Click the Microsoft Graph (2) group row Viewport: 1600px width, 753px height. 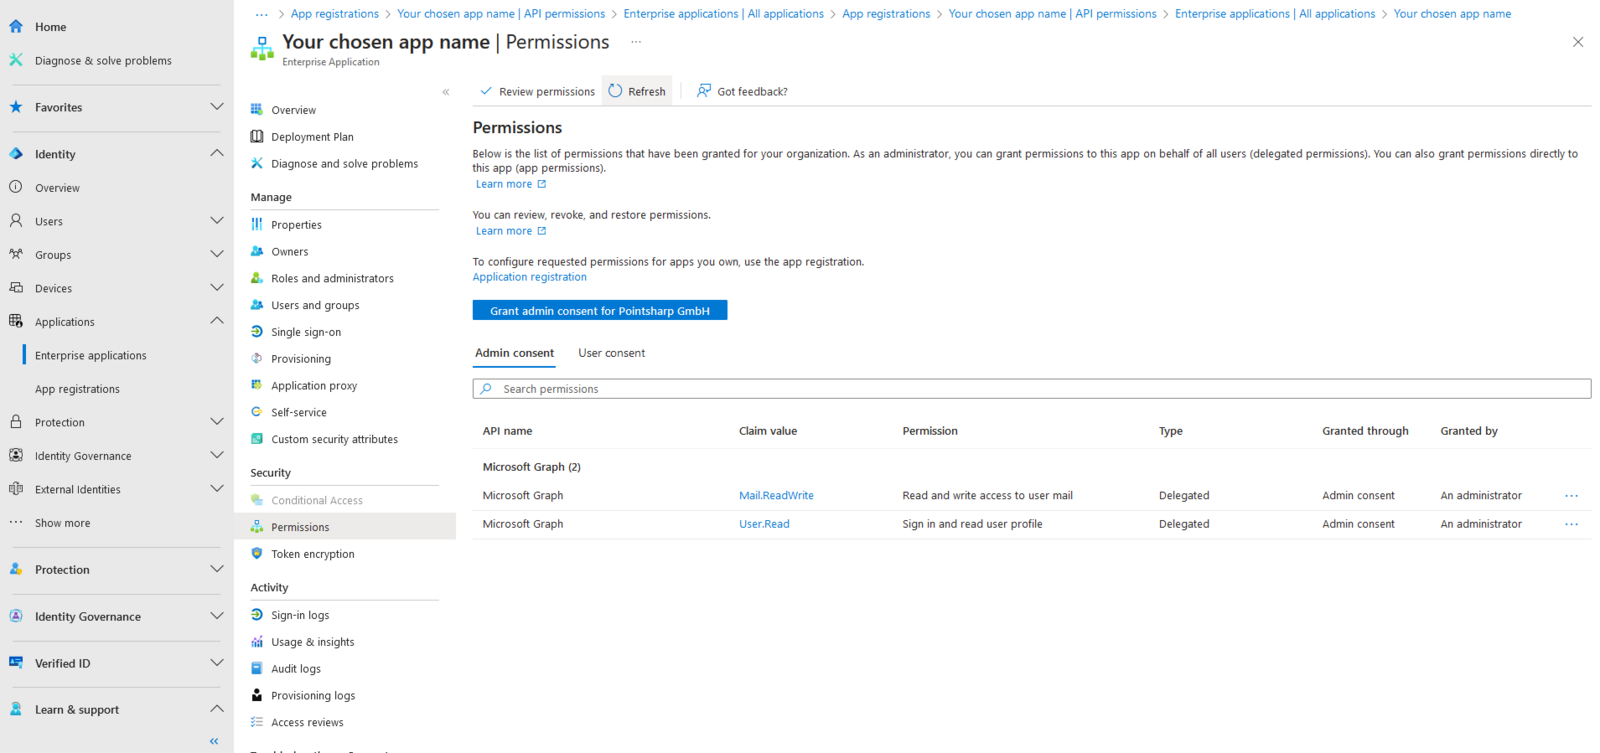(x=1032, y=467)
